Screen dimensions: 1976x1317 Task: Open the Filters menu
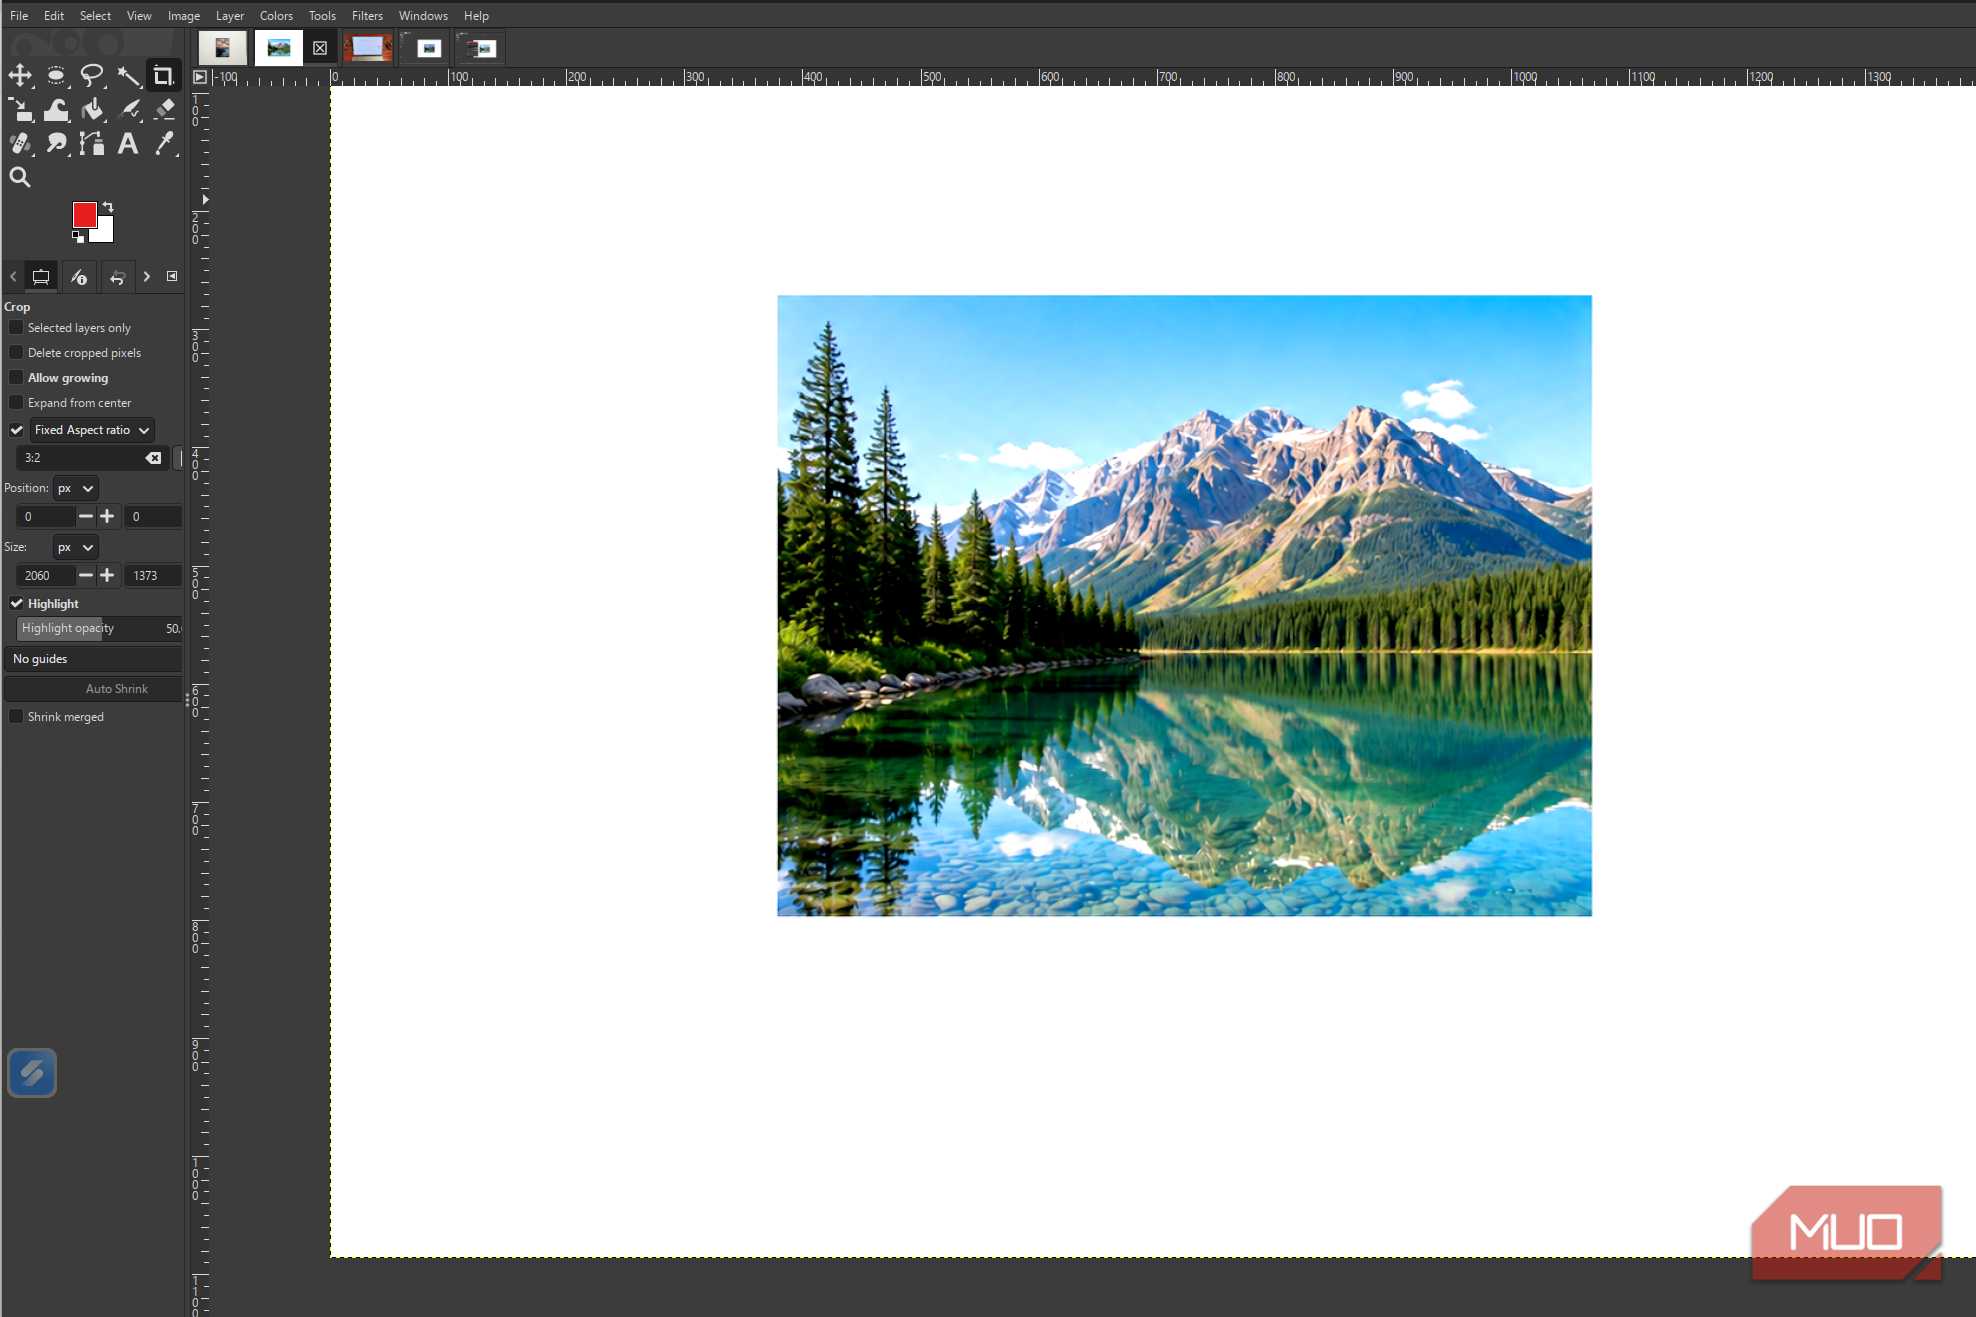tap(367, 16)
